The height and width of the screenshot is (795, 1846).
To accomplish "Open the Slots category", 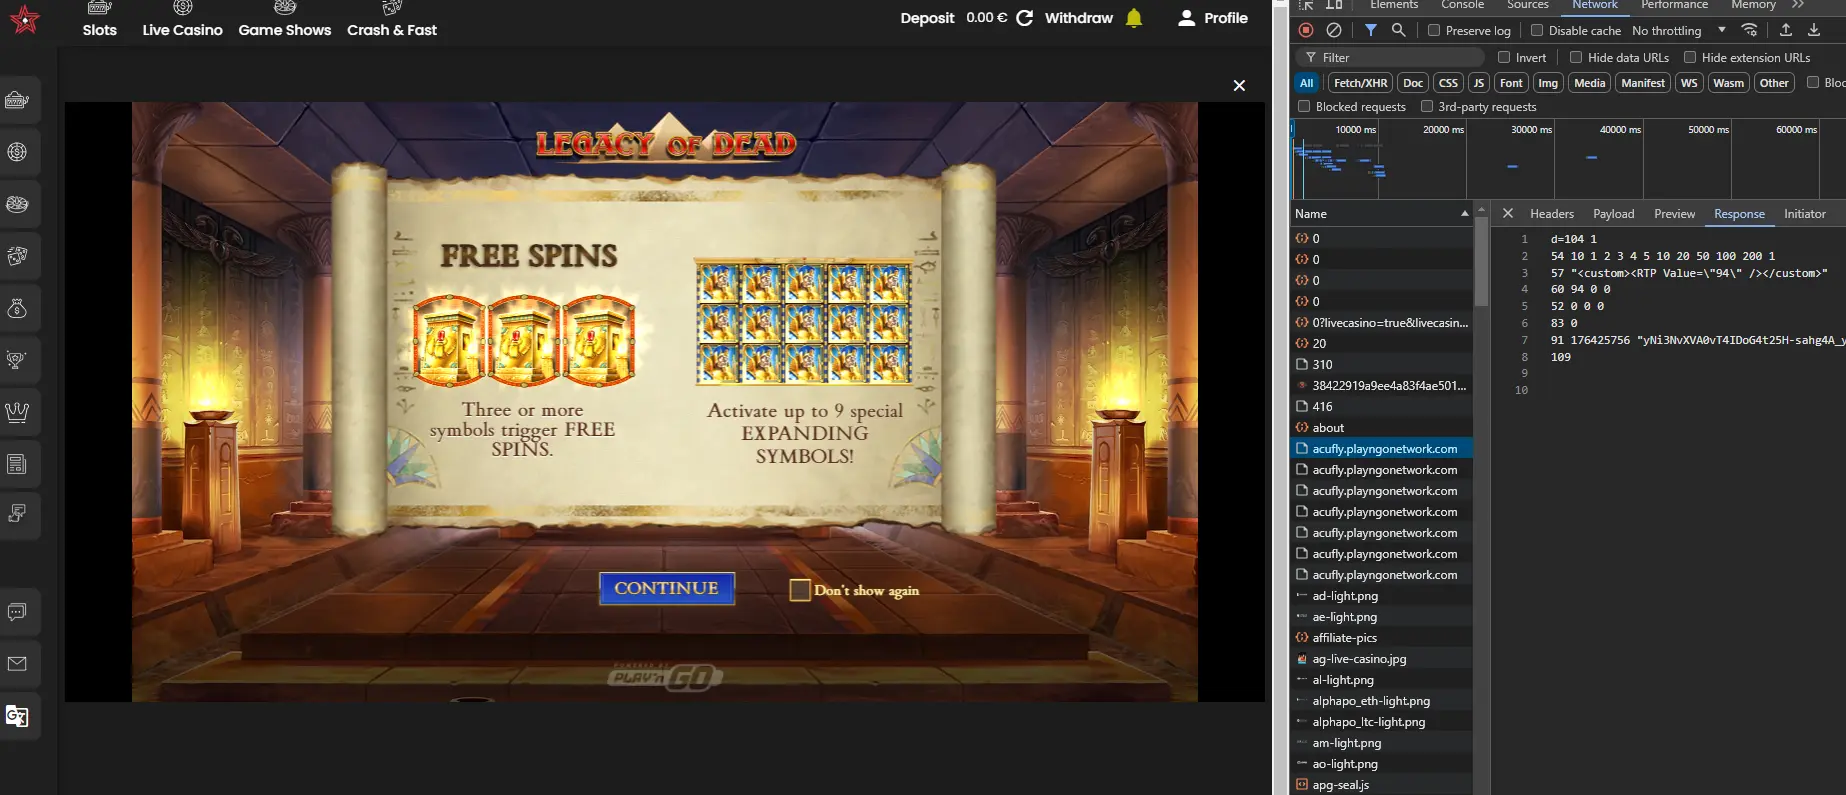I will pyautogui.click(x=100, y=20).
